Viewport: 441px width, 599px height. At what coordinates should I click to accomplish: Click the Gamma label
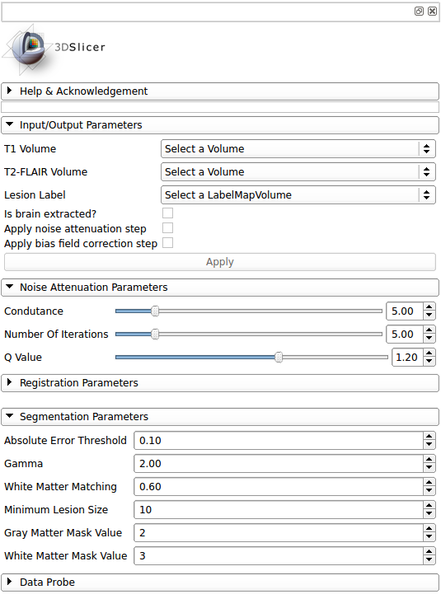click(x=24, y=464)
